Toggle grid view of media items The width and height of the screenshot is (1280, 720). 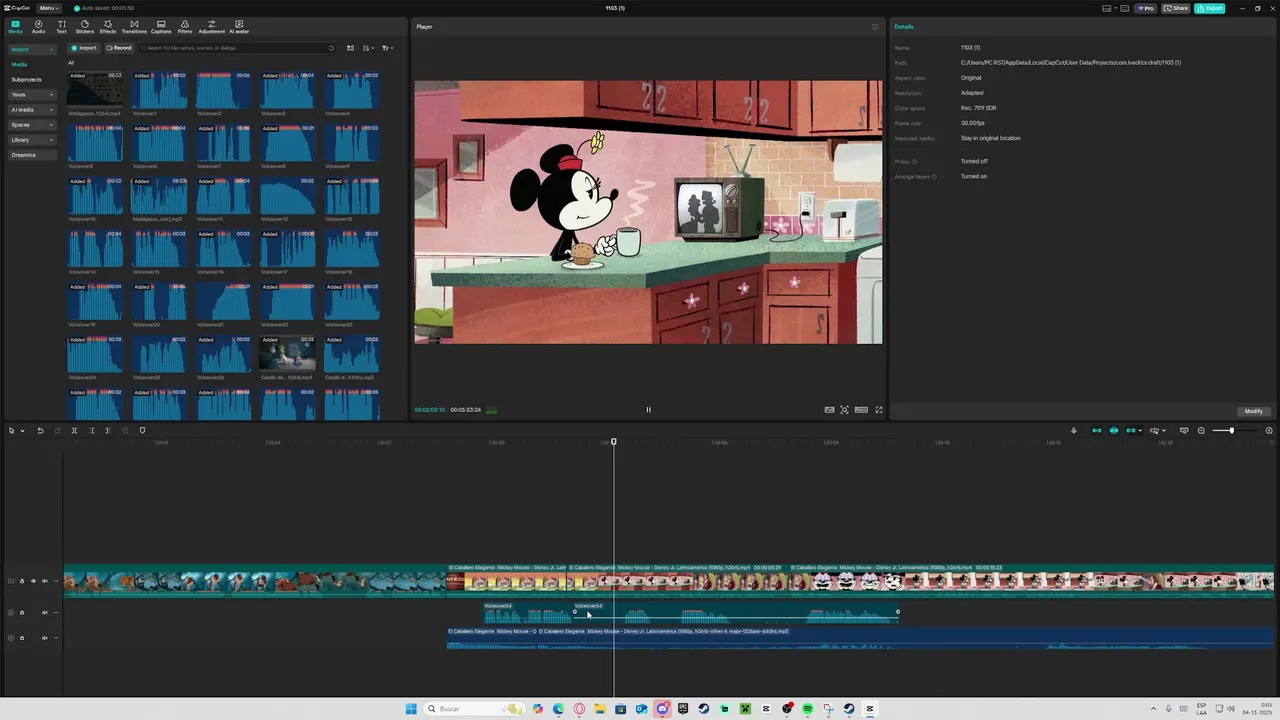[x=350, y=48]
